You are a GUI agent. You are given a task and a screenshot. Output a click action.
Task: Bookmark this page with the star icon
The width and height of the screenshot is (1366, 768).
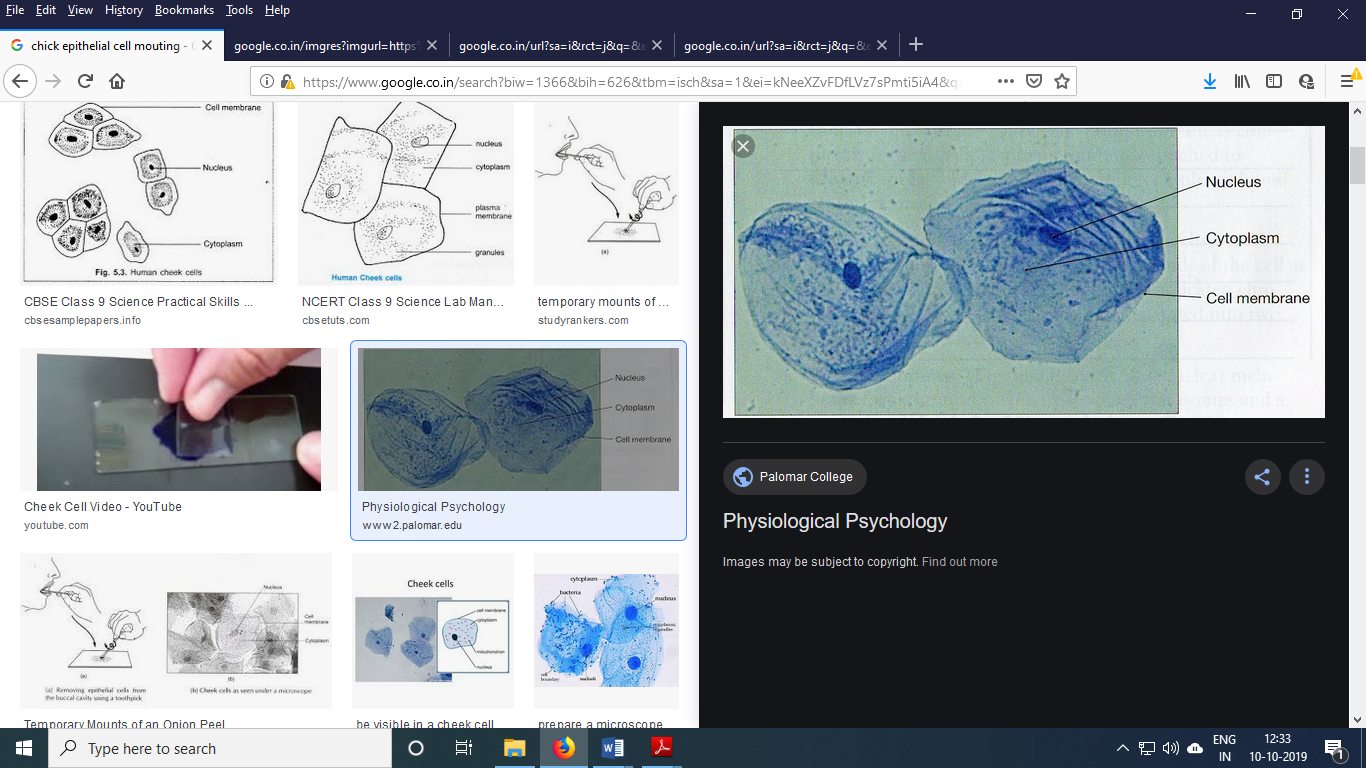coord(1062,82)
